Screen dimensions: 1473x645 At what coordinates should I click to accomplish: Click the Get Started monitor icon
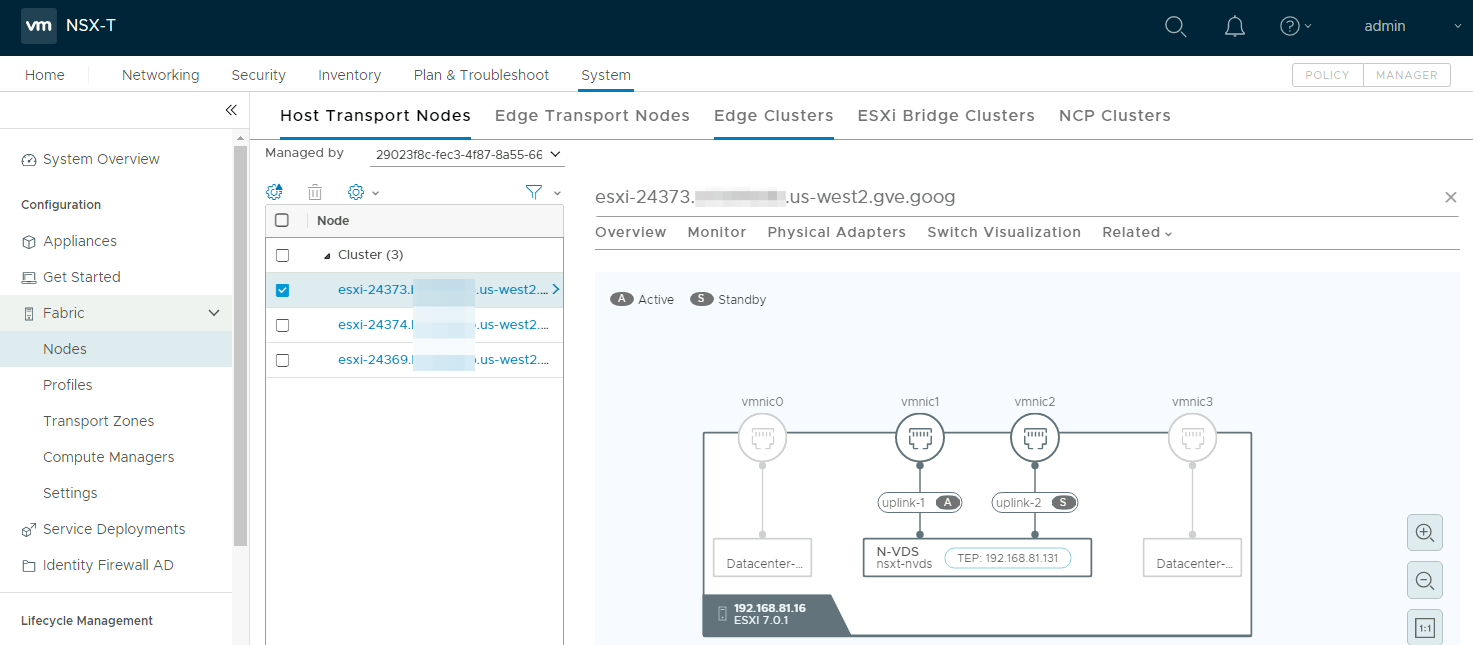point(29,278)
